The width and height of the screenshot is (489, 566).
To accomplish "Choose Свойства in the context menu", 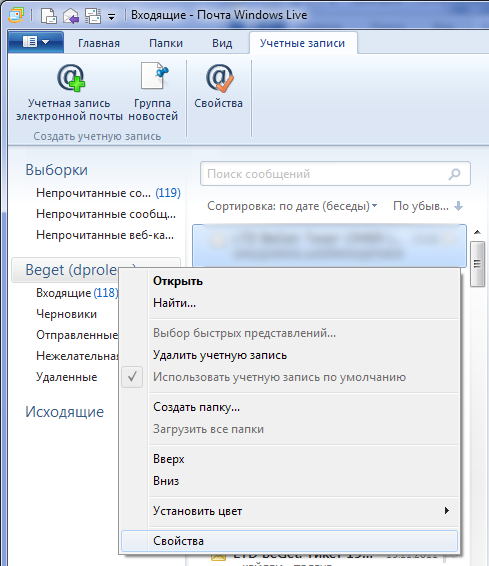I will [x=289, y=541].
